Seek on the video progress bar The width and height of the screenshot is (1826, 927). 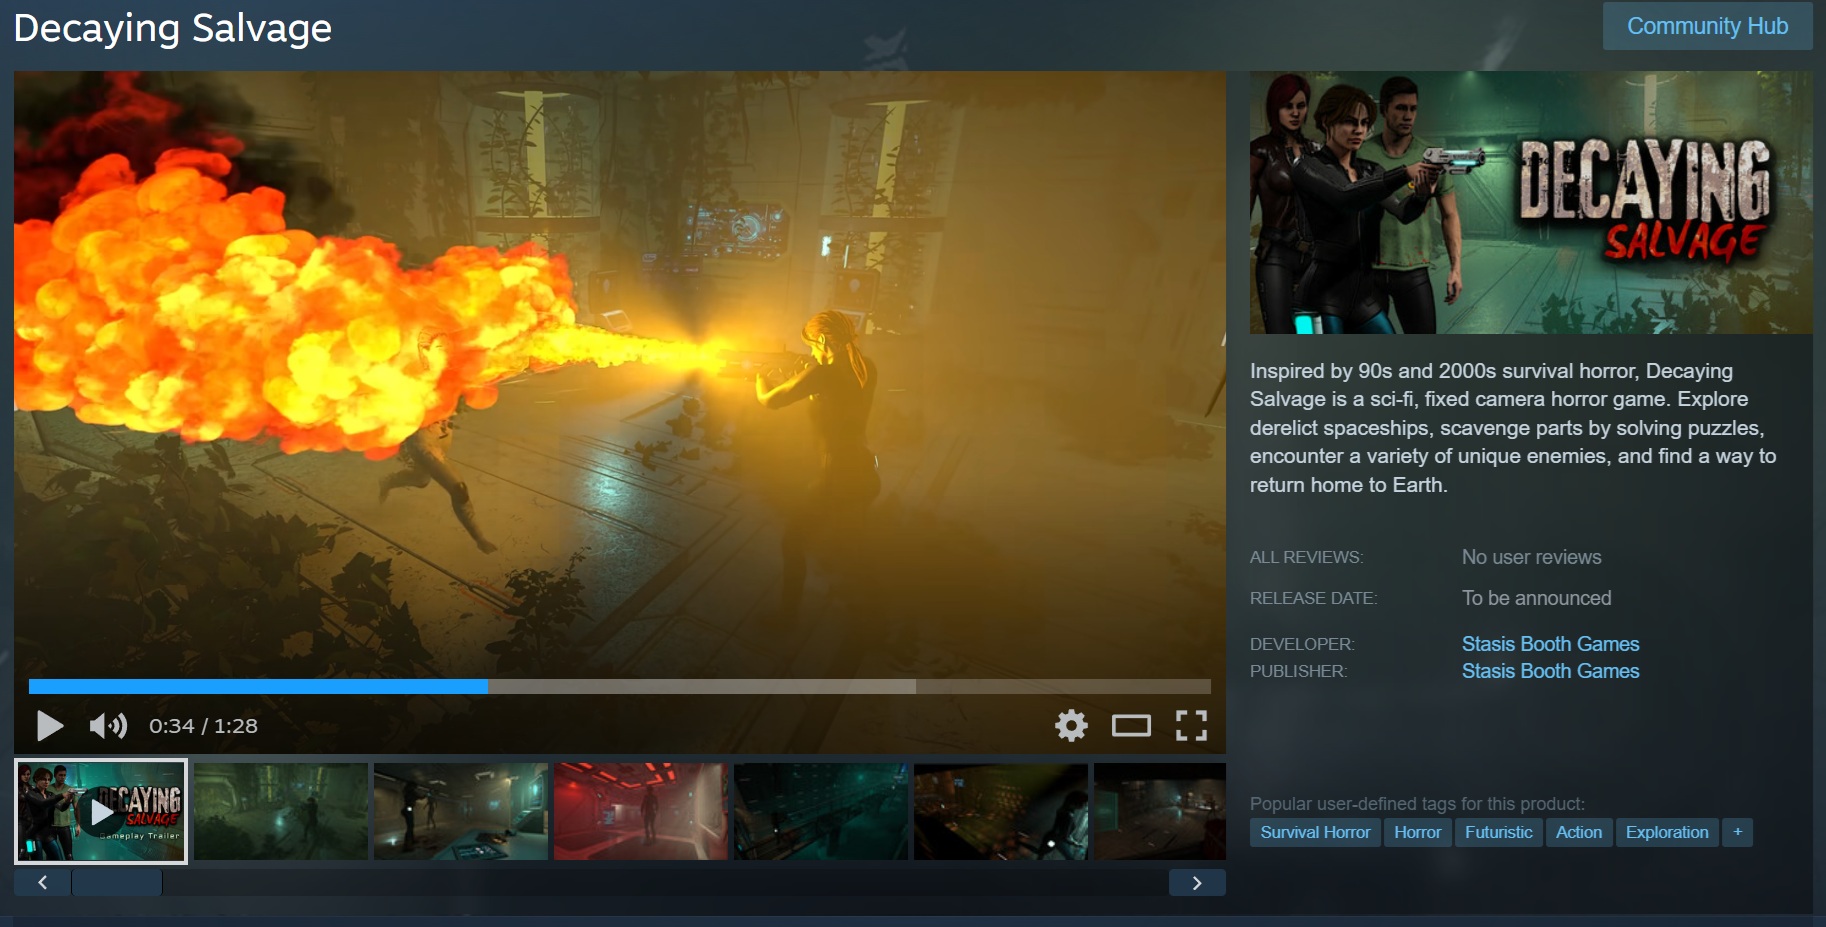click(x=620, y=686)
